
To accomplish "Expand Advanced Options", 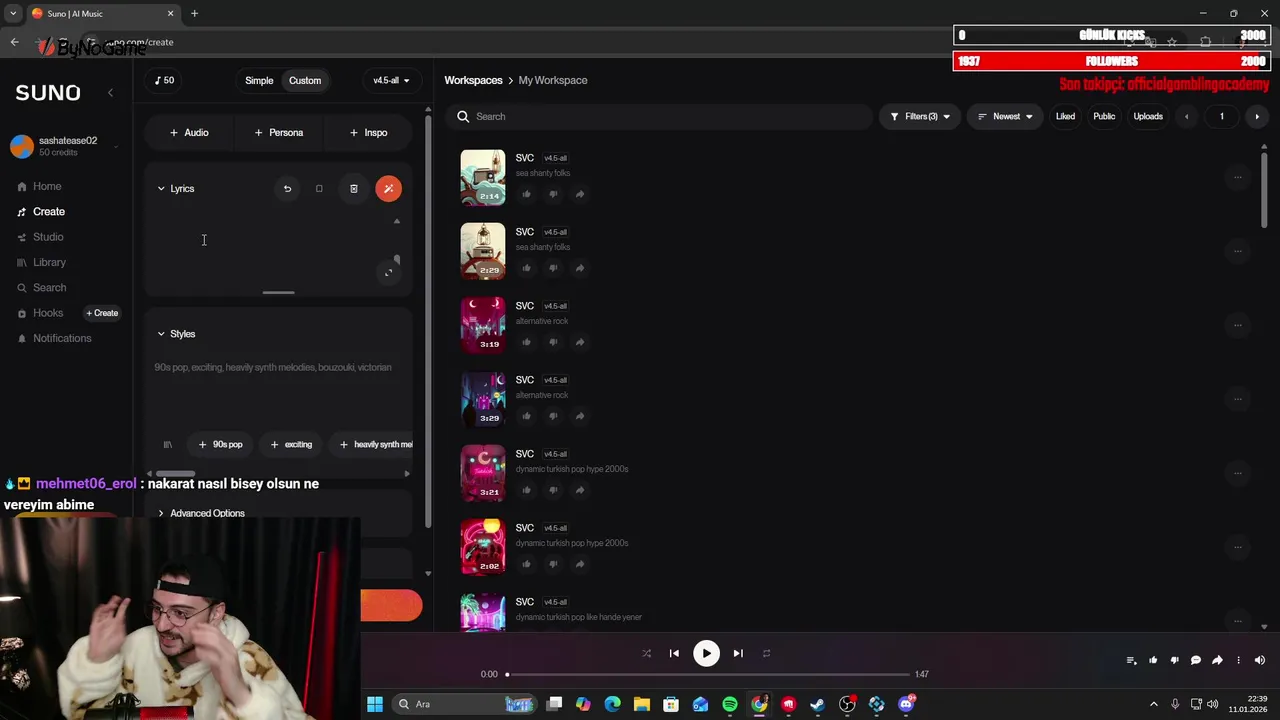I will click(201, 513).
